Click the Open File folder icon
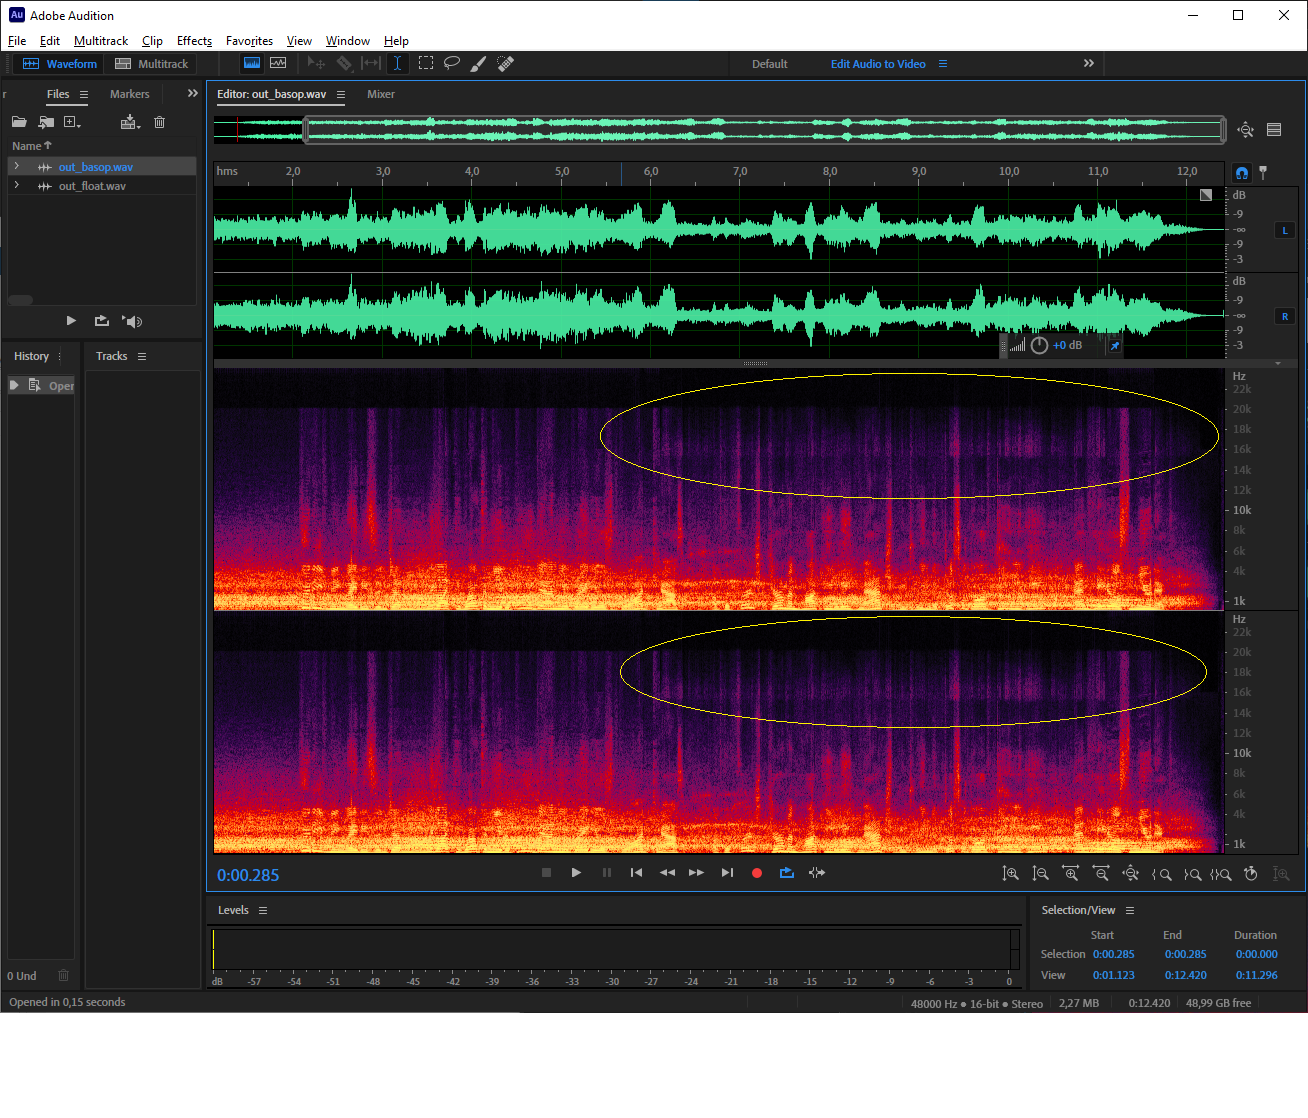 pyautogui.click(x=19, y=122)
